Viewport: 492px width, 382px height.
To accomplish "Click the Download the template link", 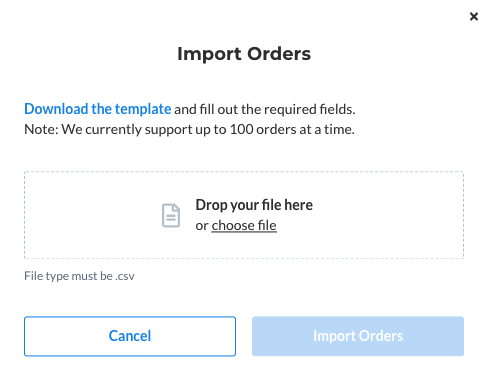I will pyautogui.click(x=98, y=109).
